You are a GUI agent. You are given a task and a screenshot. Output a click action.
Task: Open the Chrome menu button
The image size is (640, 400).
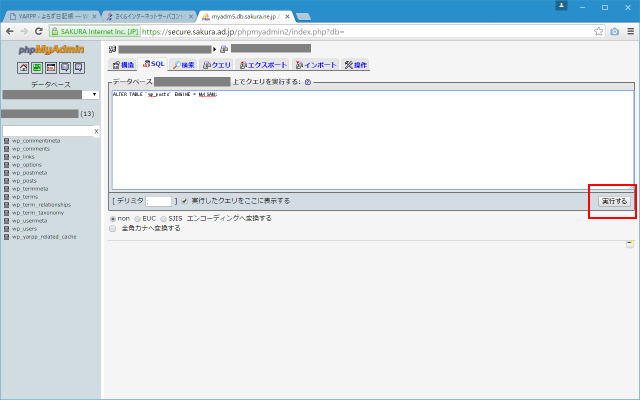click(x=629, y=31)
